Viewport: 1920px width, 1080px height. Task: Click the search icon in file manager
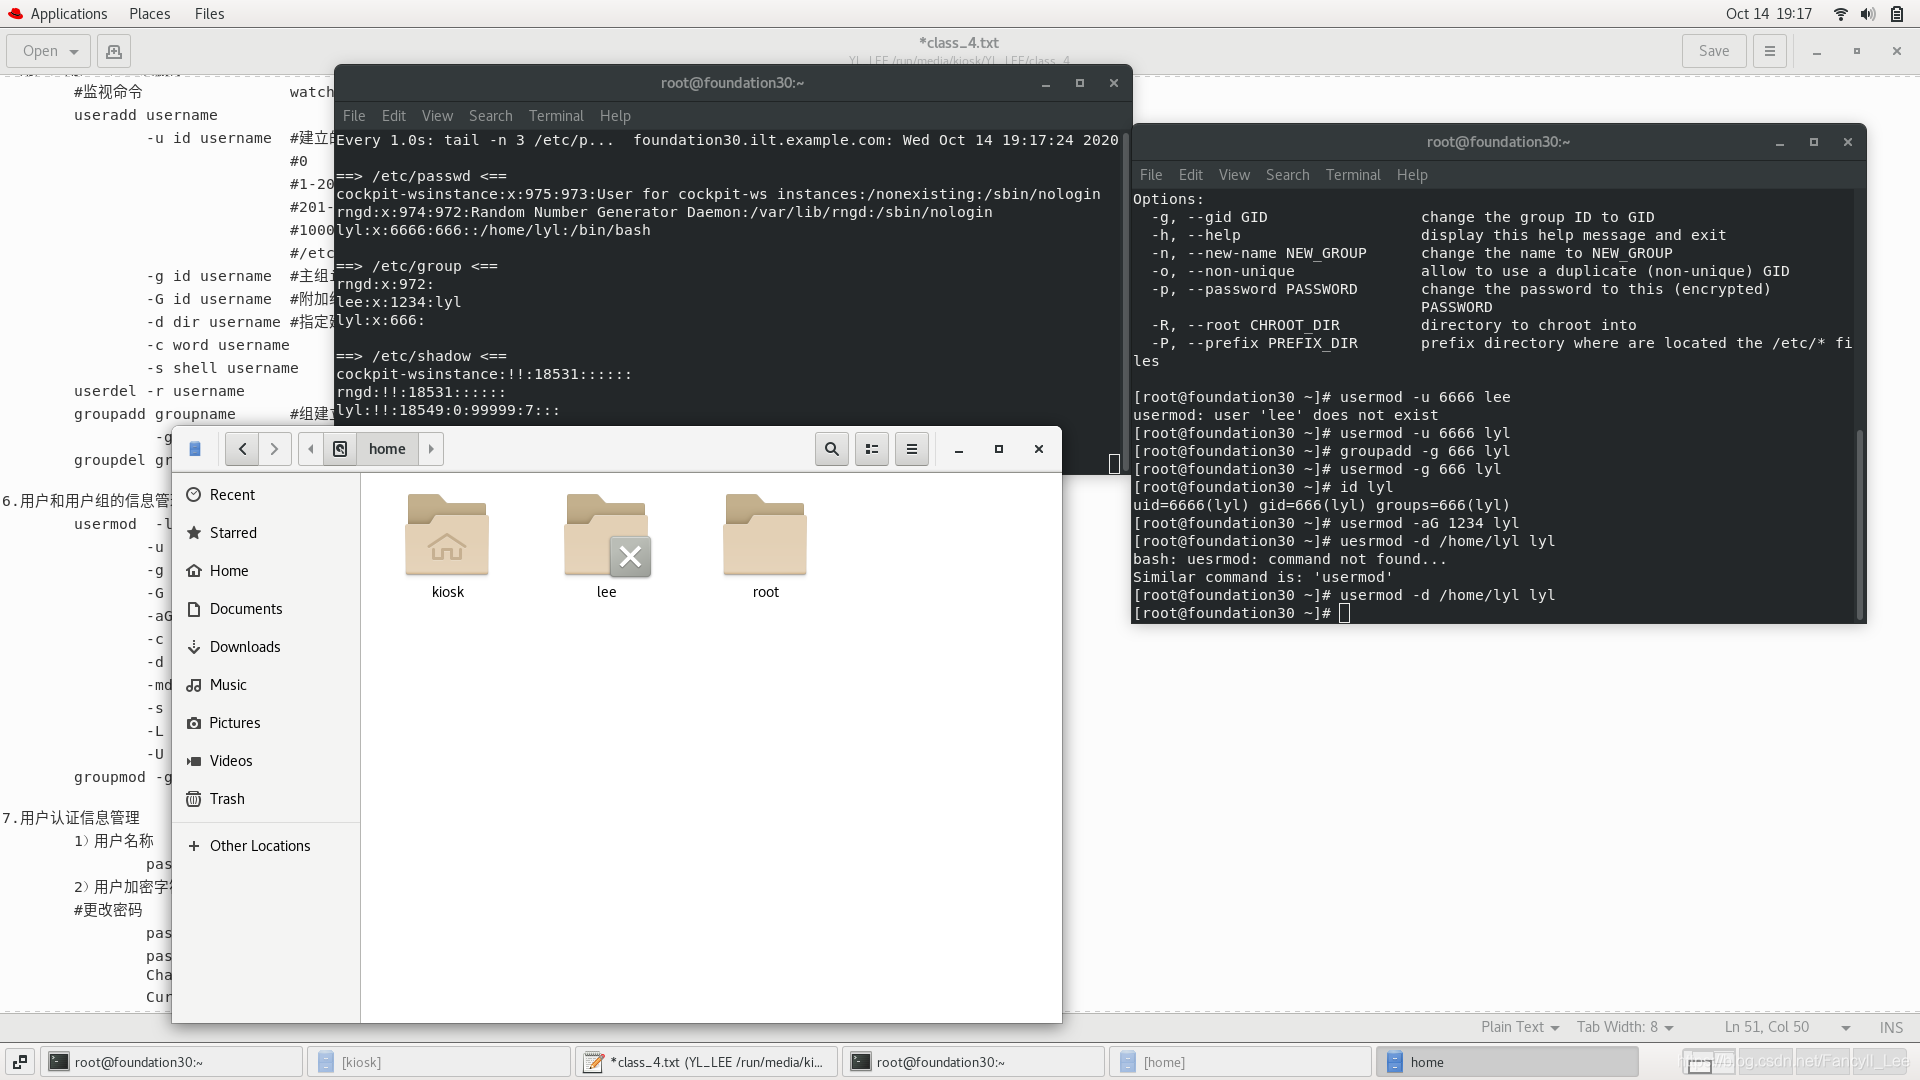pos(831,449)
